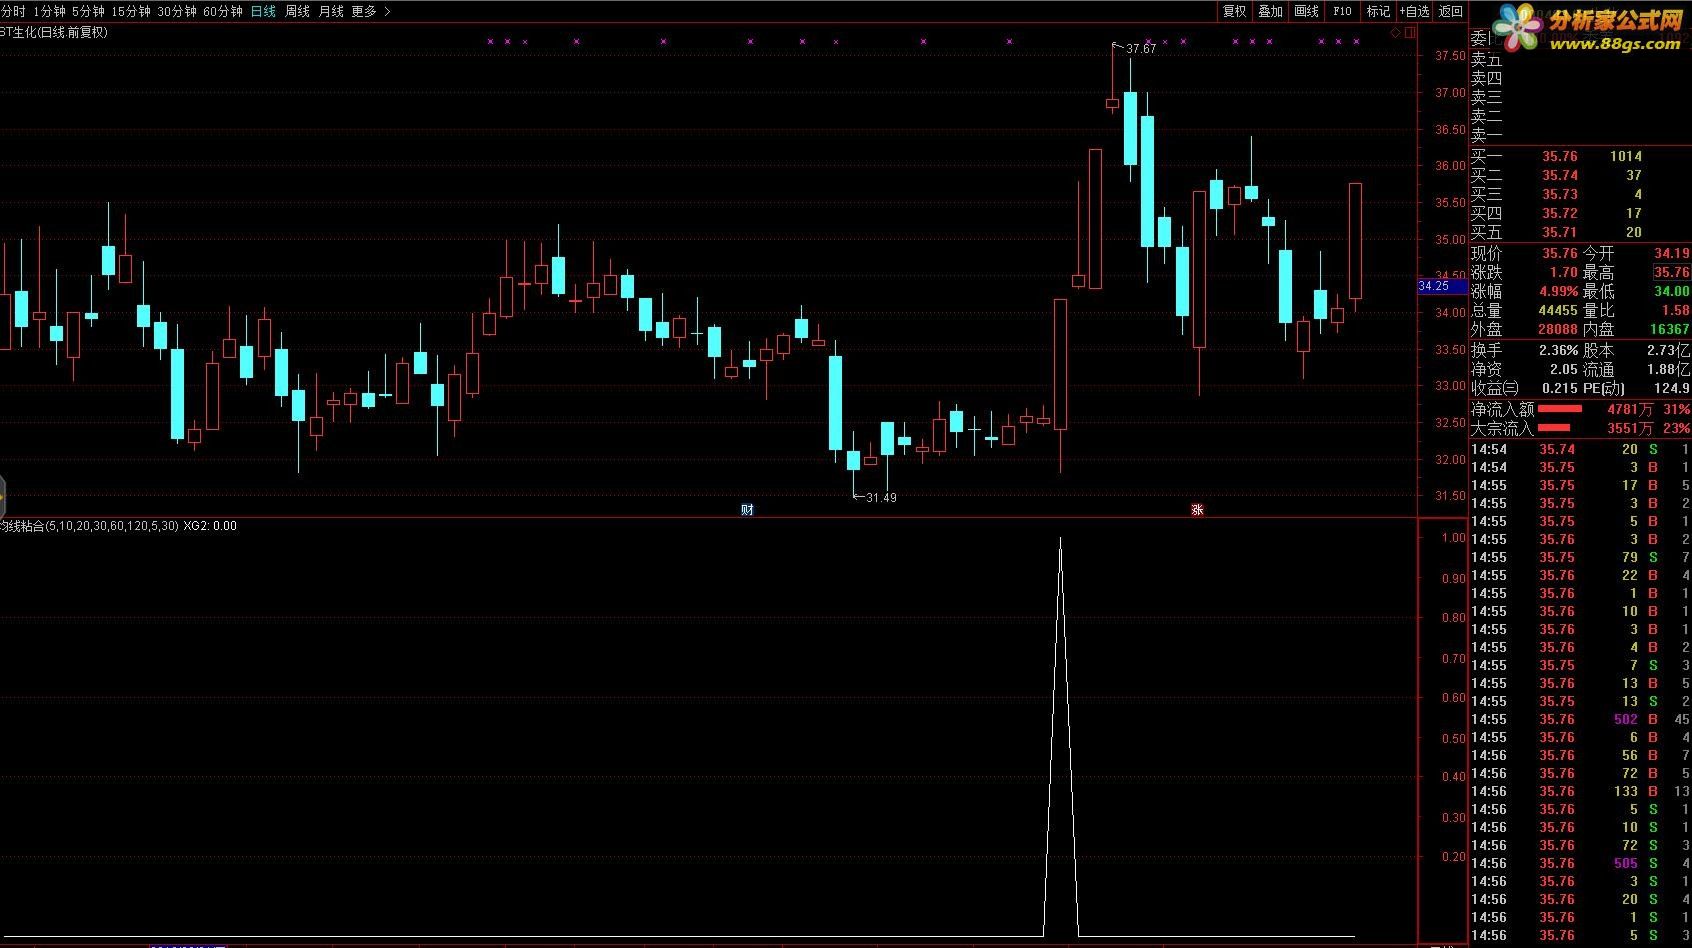Open the 60分钟 period chart
Viewport: 1692px width, 948px height.
point(222,11)
